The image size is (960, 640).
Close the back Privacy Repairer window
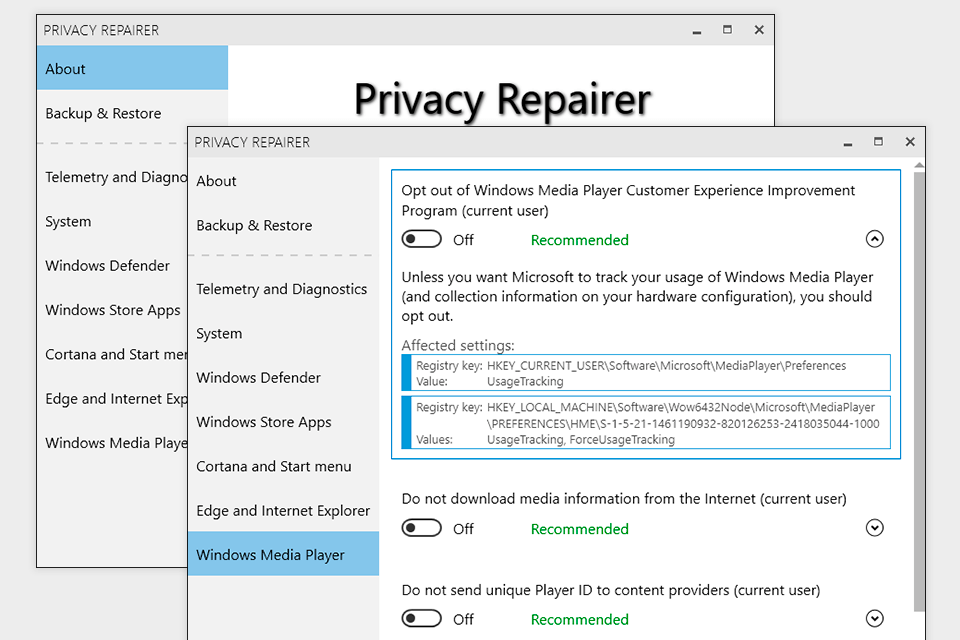[x=759, y=30]
